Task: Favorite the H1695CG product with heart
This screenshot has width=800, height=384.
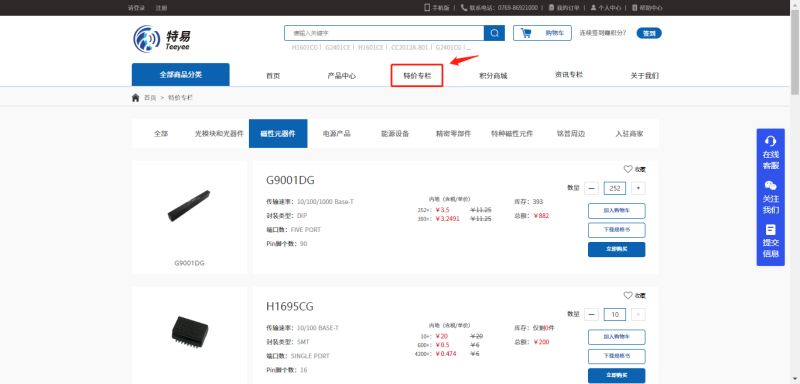Action: [628, 295]
